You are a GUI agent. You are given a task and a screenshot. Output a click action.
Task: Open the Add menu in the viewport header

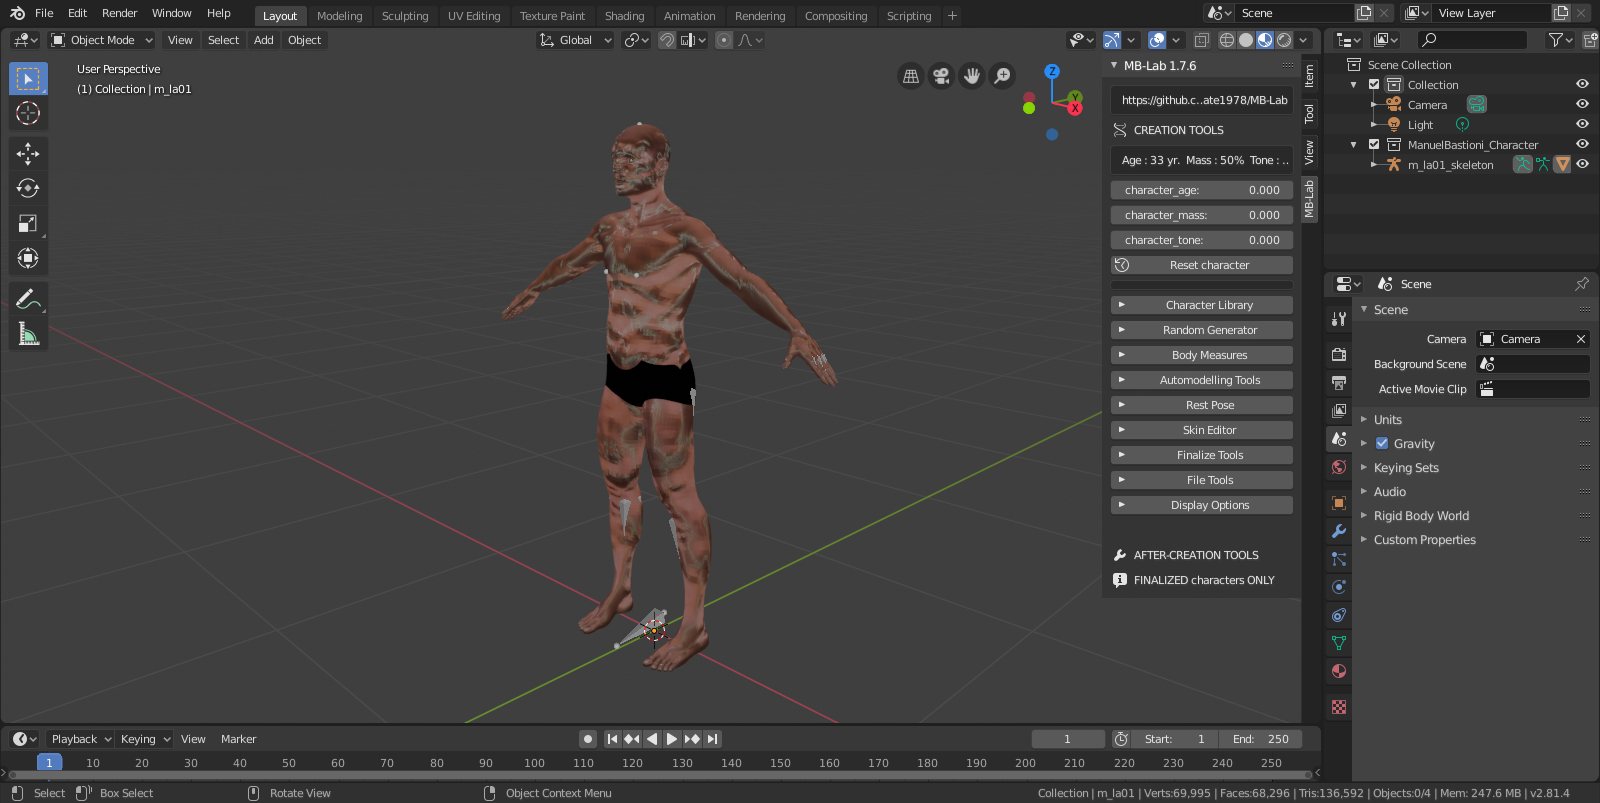click(x=264, y=40)
